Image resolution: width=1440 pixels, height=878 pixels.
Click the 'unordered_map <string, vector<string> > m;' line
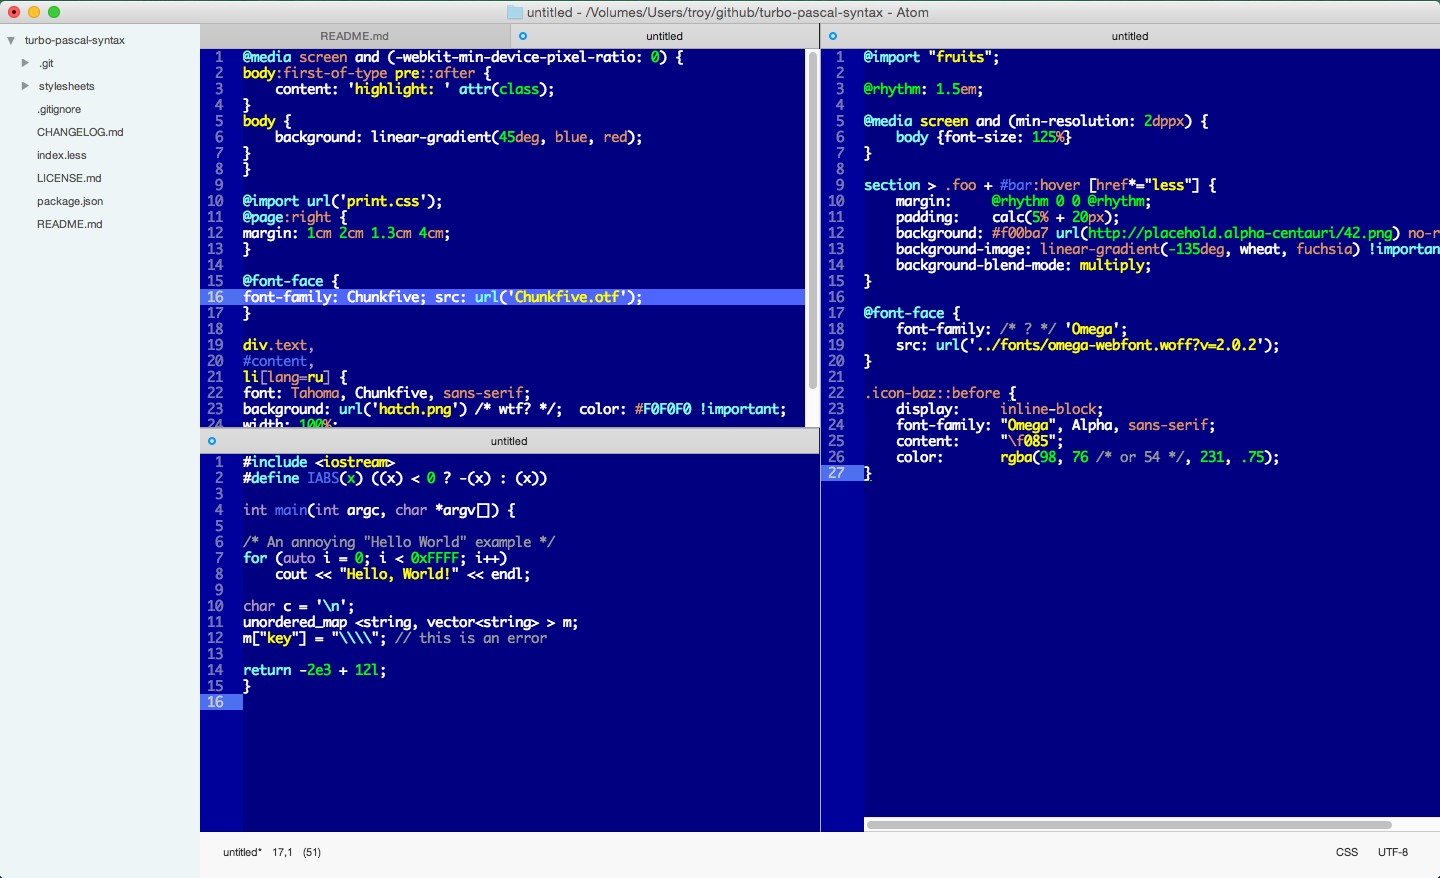click(x=410, y=622)
